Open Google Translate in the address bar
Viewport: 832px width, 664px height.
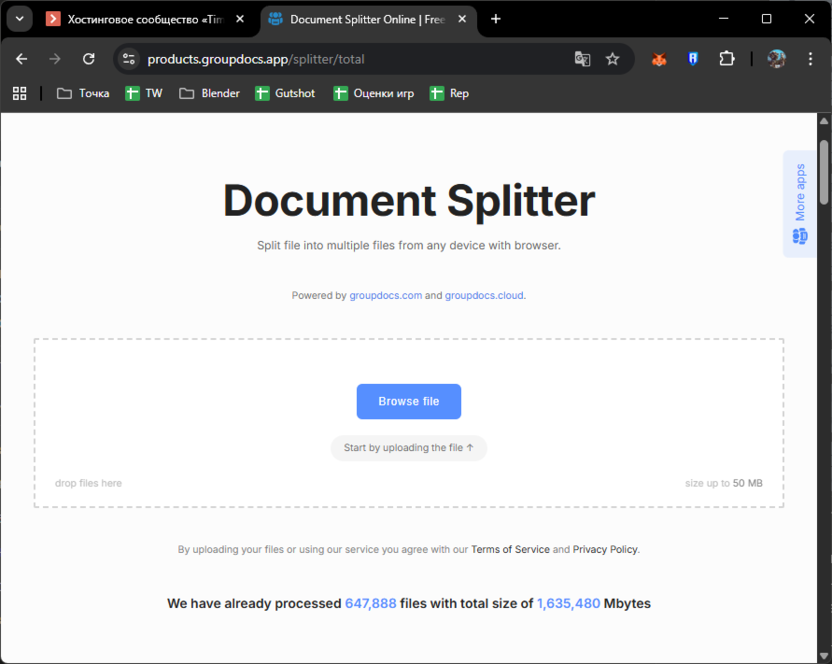[582, 59]
